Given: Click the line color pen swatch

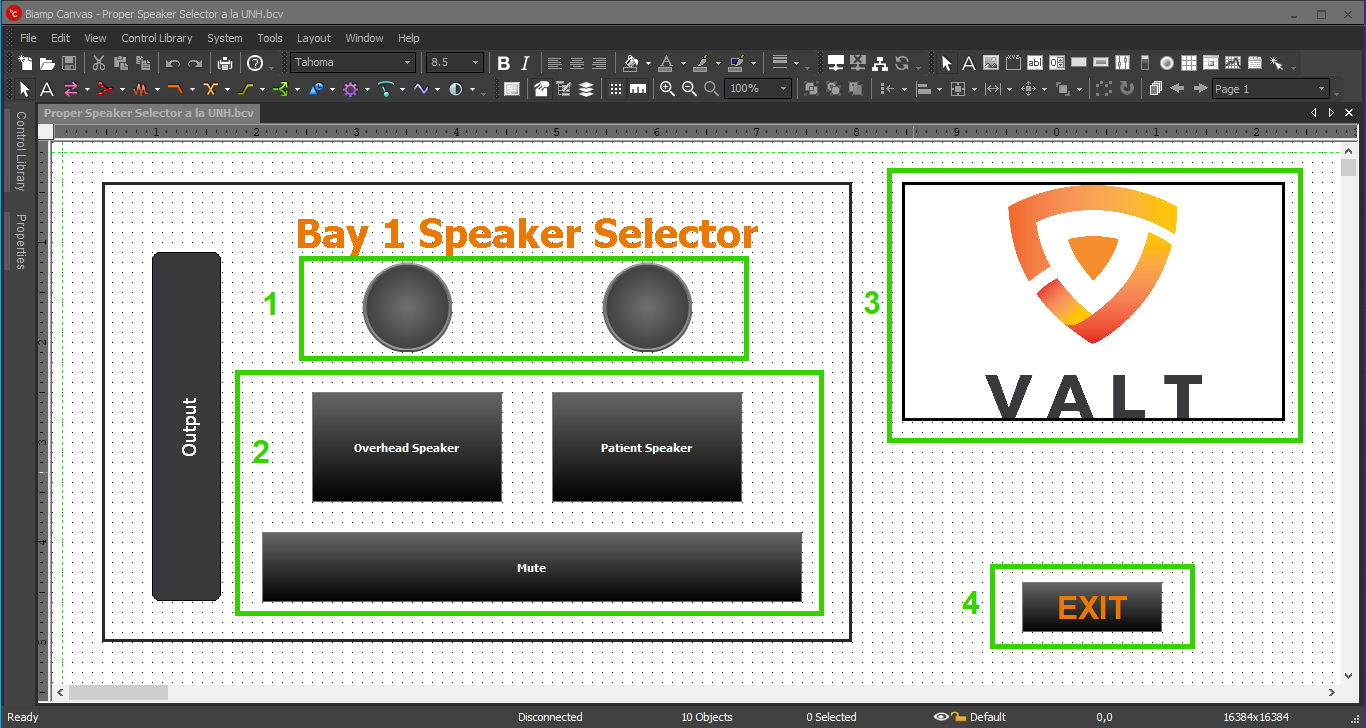Looking at the screenshot, I should click(701, 63).
